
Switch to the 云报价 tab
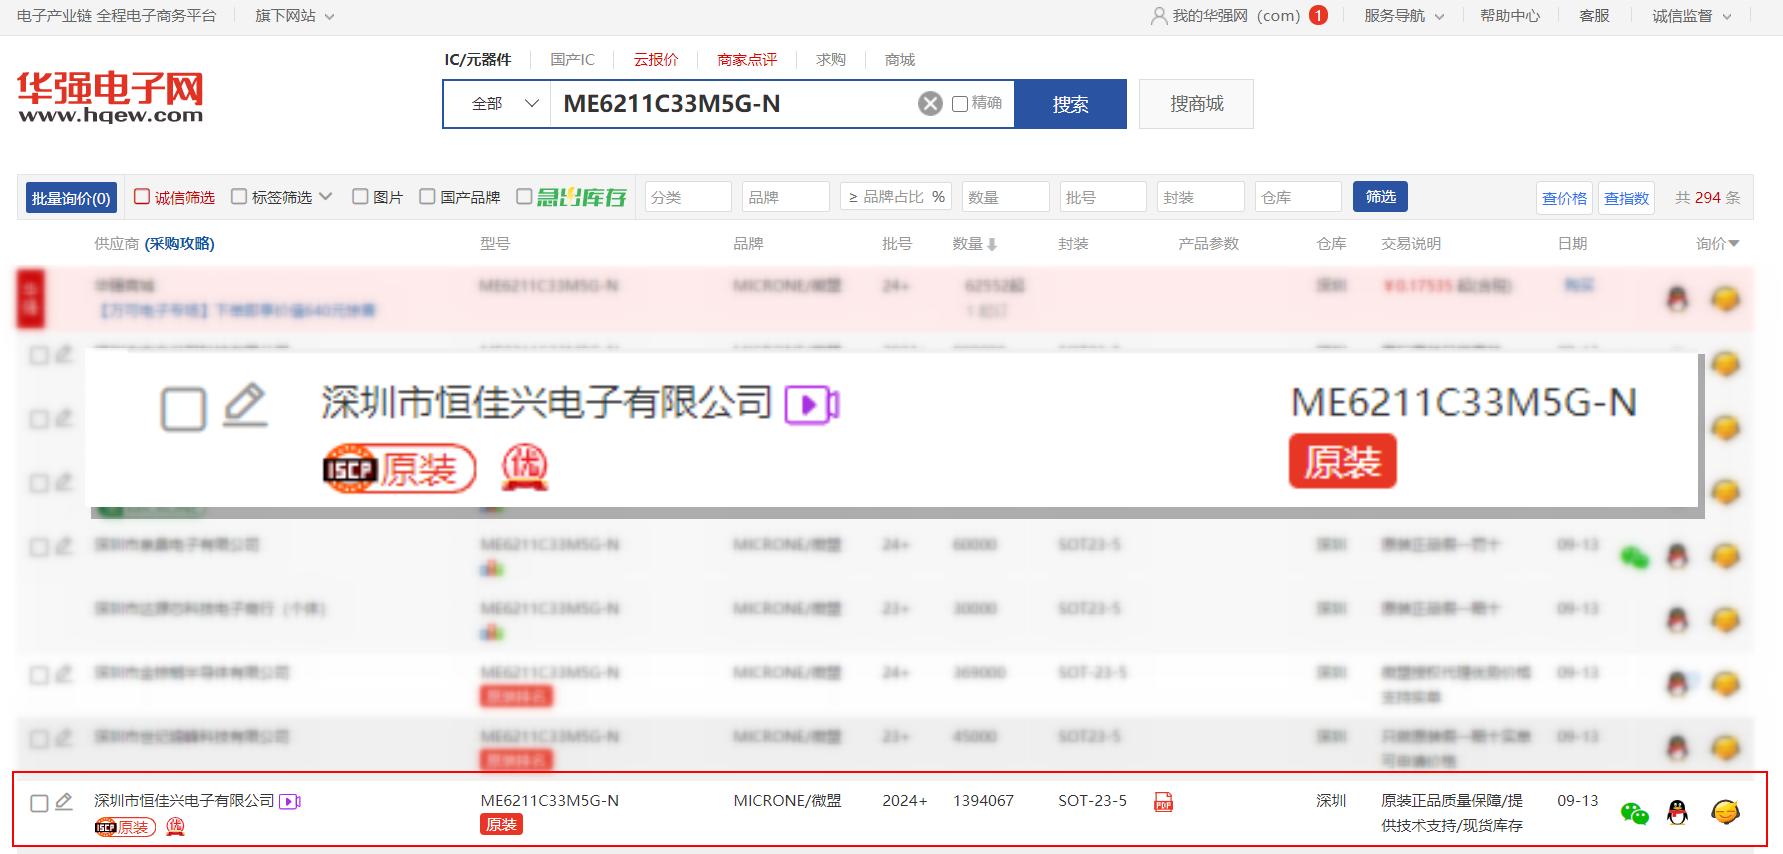click(655, 60)
